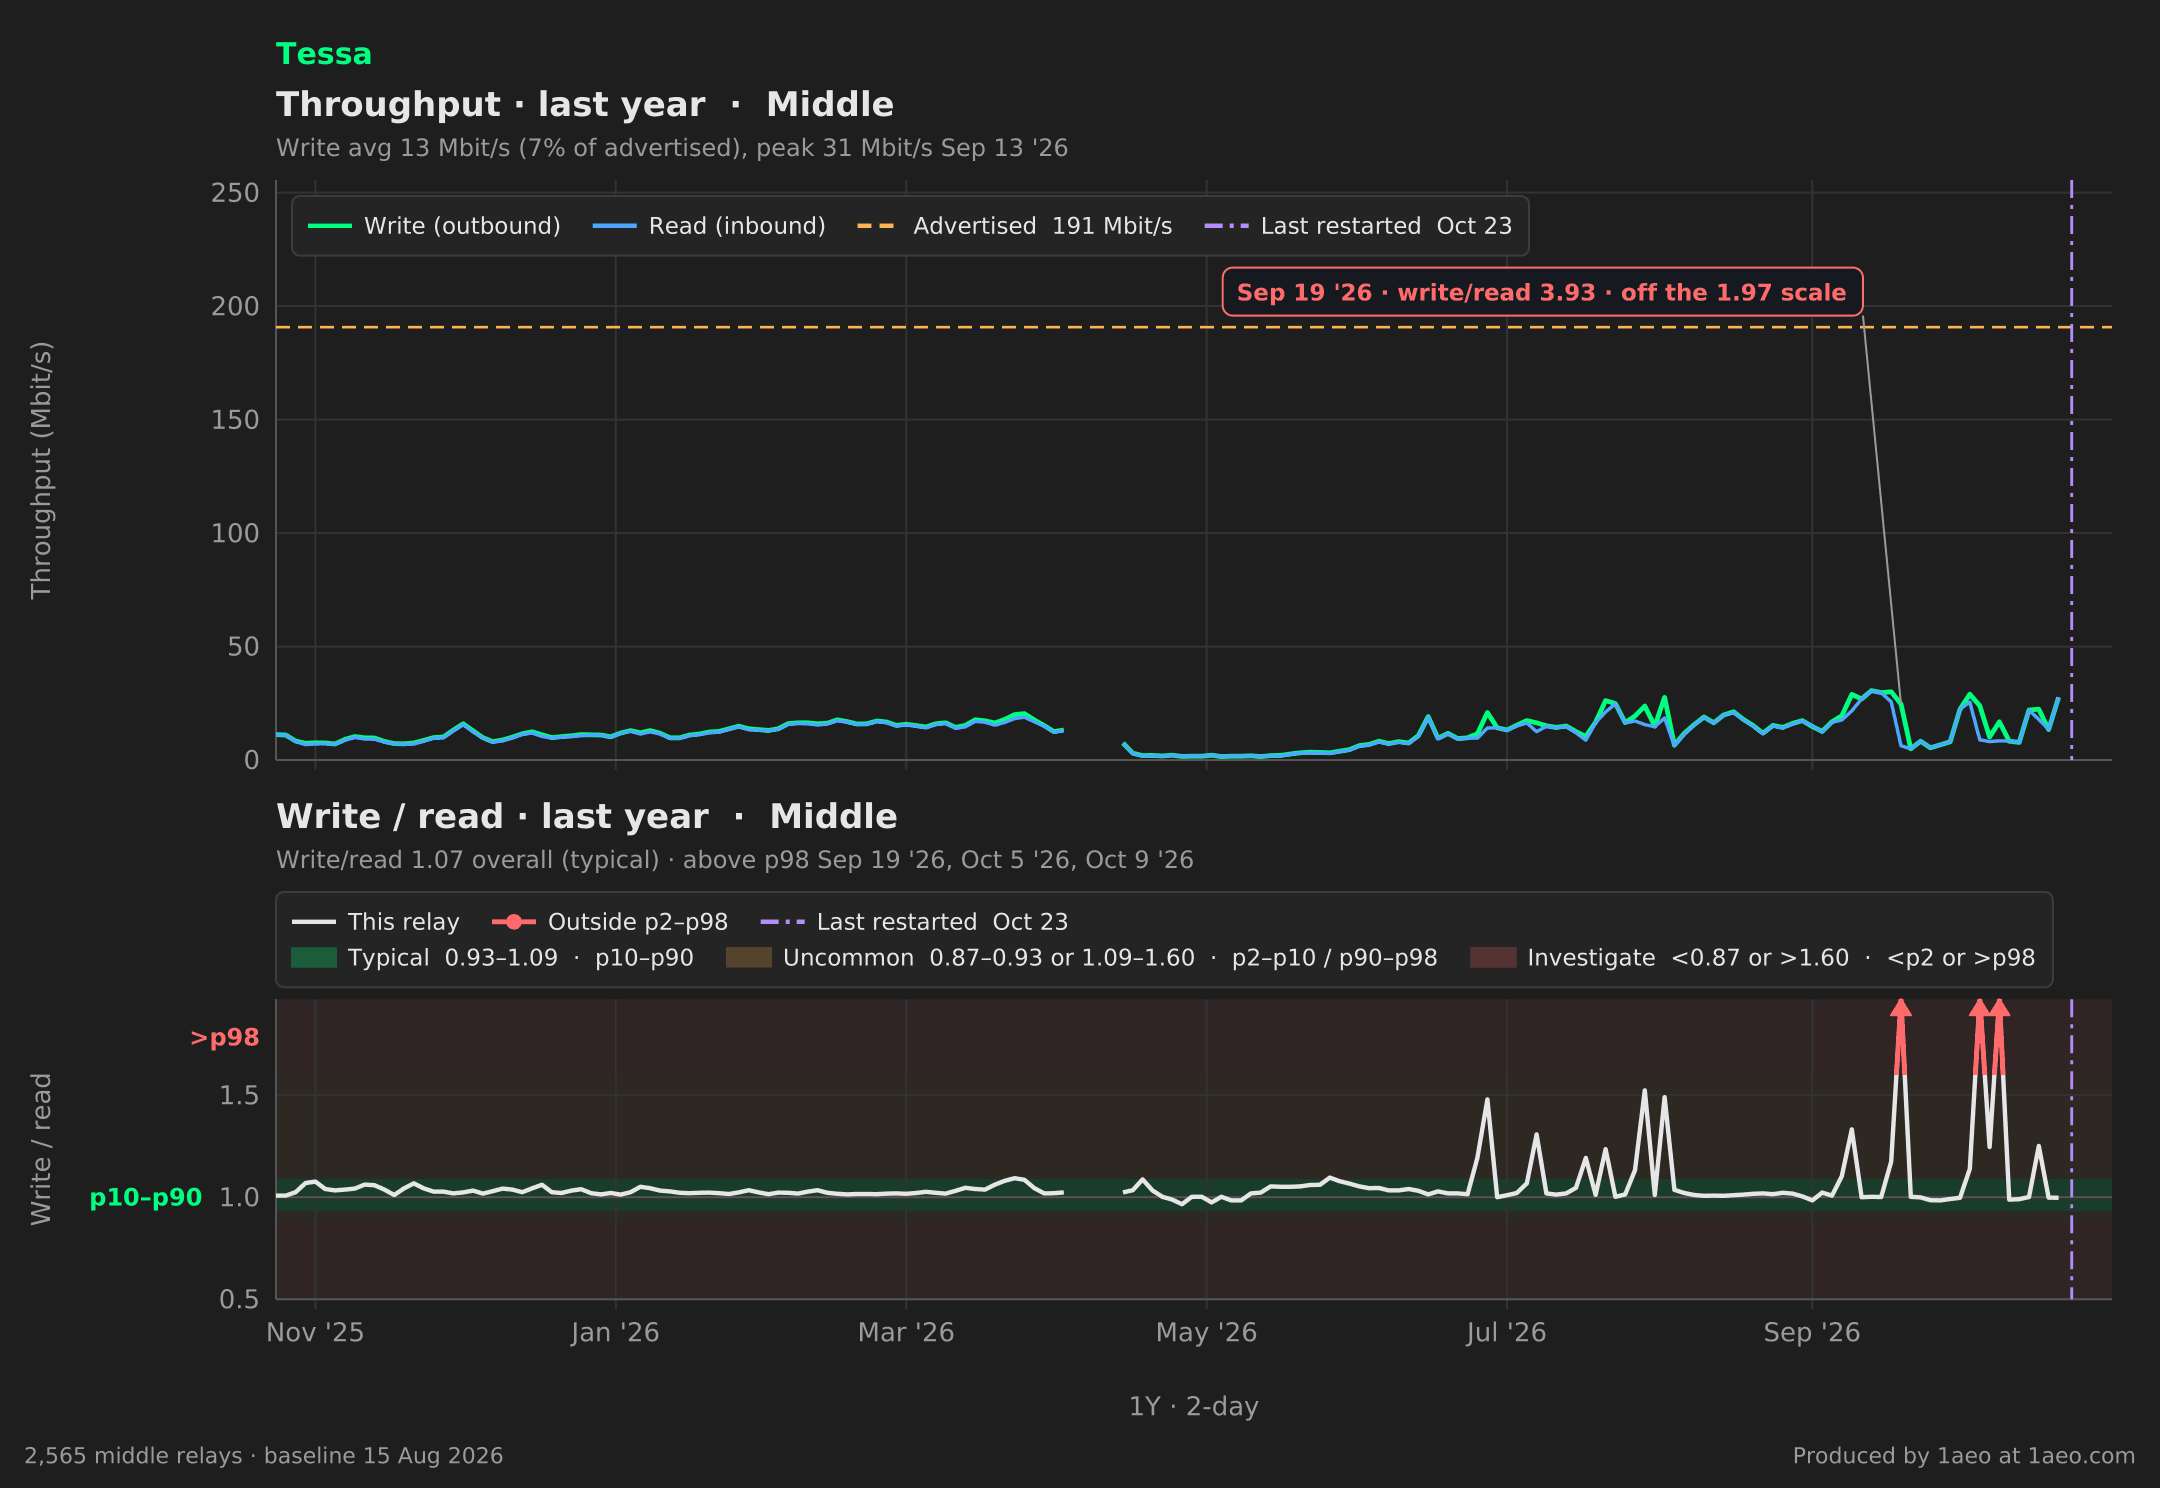Click the Produced by 1aeo at 1aeo.com credit
Screen dimensions: 2160x1488
1963,1456
